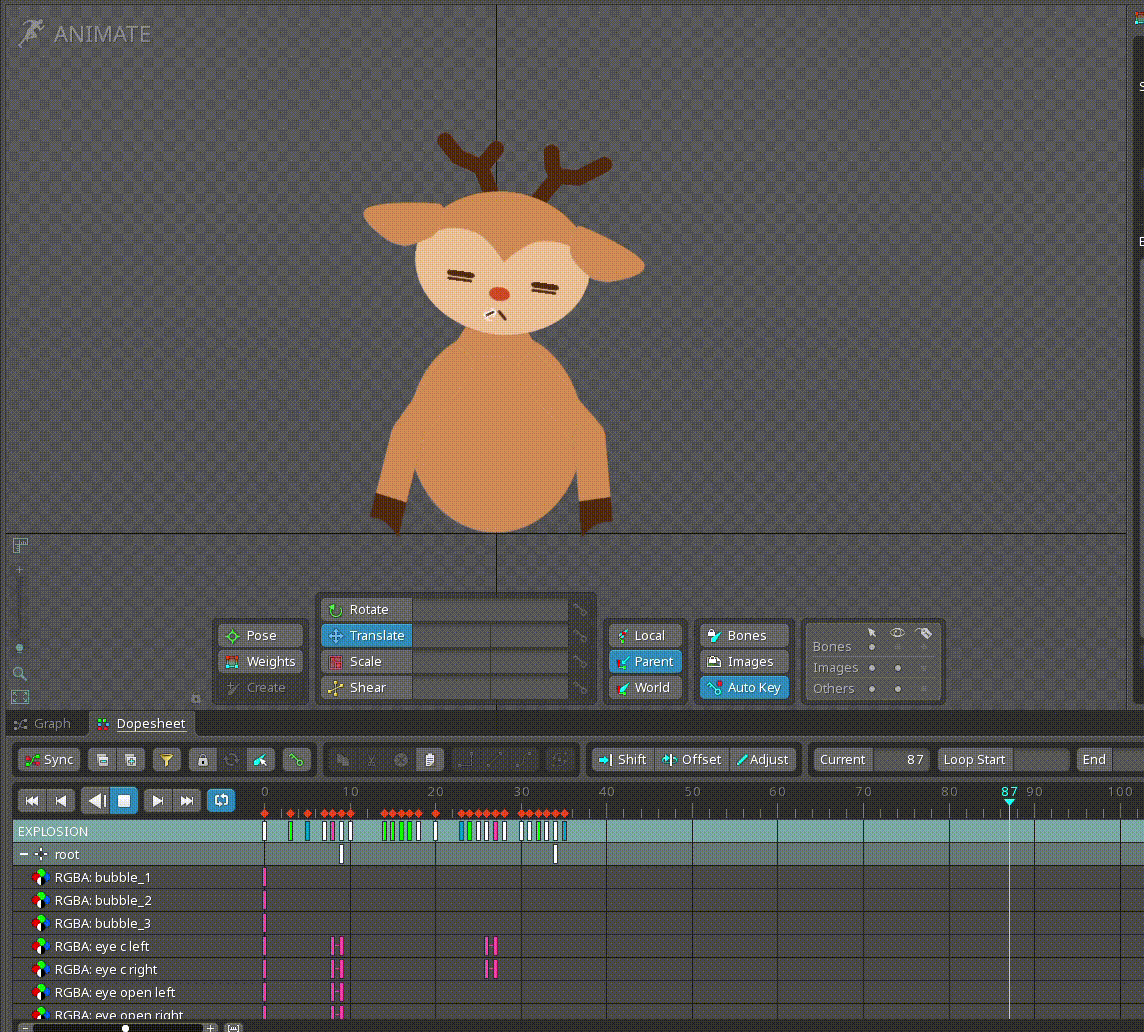Switch to the Scale tool

[366, 661]
